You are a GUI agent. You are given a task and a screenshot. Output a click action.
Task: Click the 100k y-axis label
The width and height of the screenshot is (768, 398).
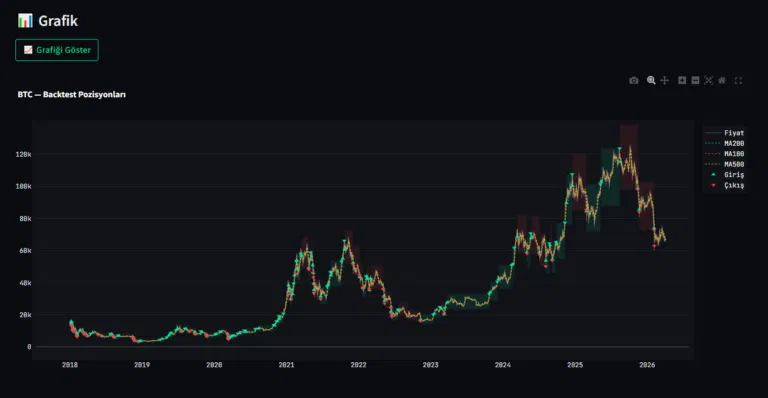click(23, 187)
